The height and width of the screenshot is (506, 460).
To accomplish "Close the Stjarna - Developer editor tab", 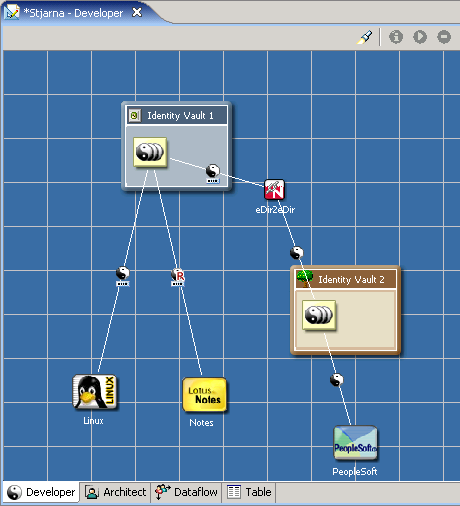I will click(x=137, y=13).
